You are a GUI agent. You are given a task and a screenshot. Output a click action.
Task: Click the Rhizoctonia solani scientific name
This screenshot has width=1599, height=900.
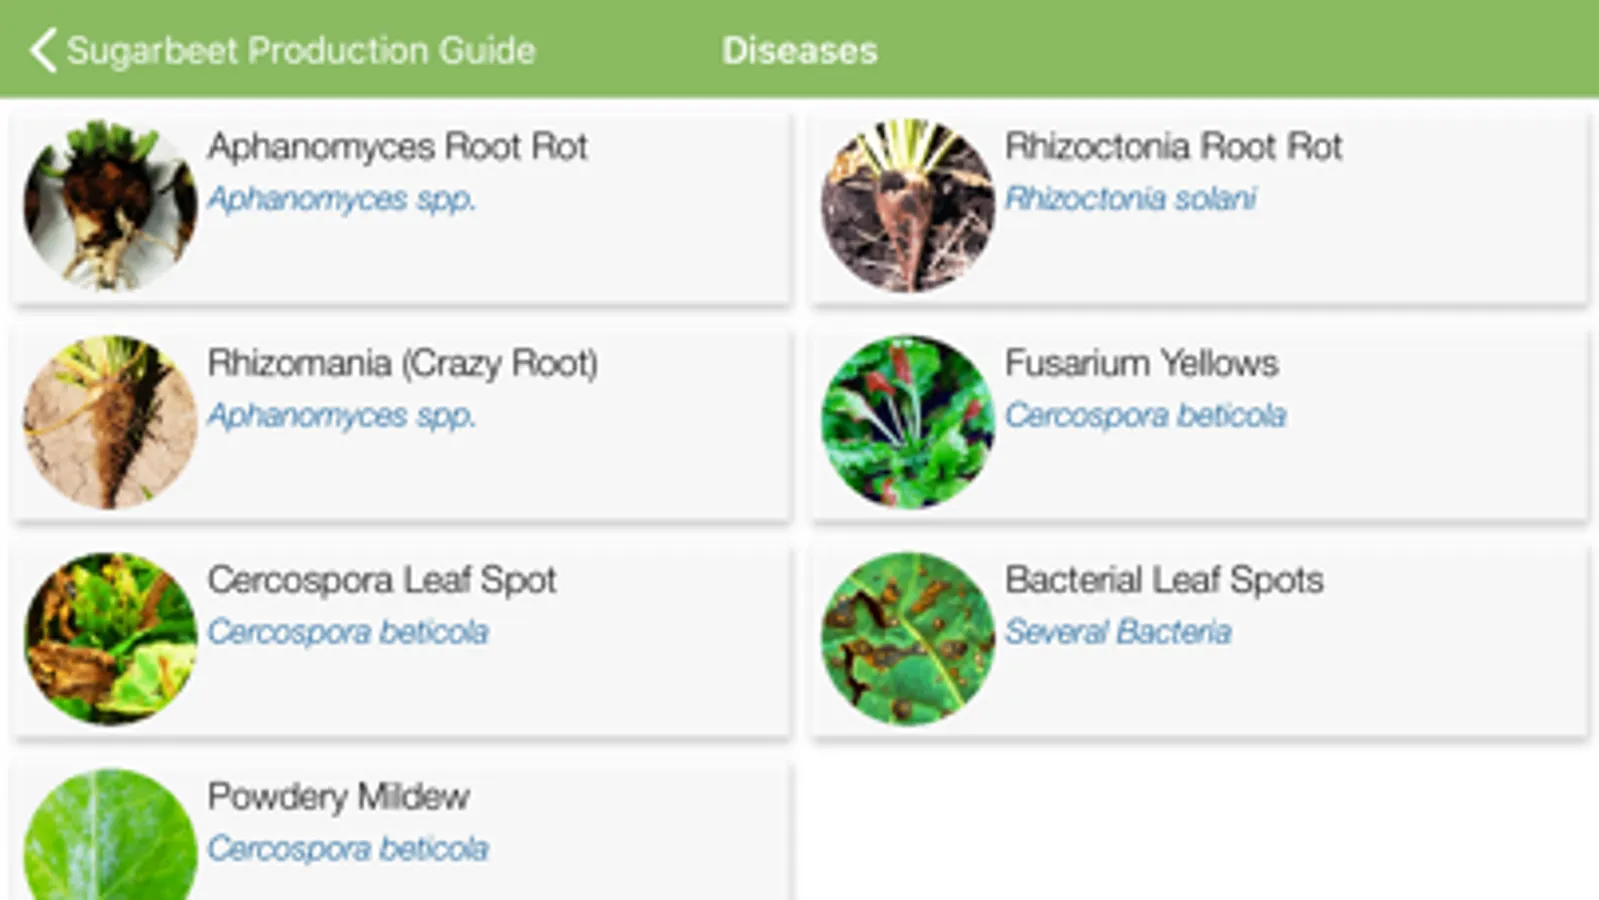1130,199
